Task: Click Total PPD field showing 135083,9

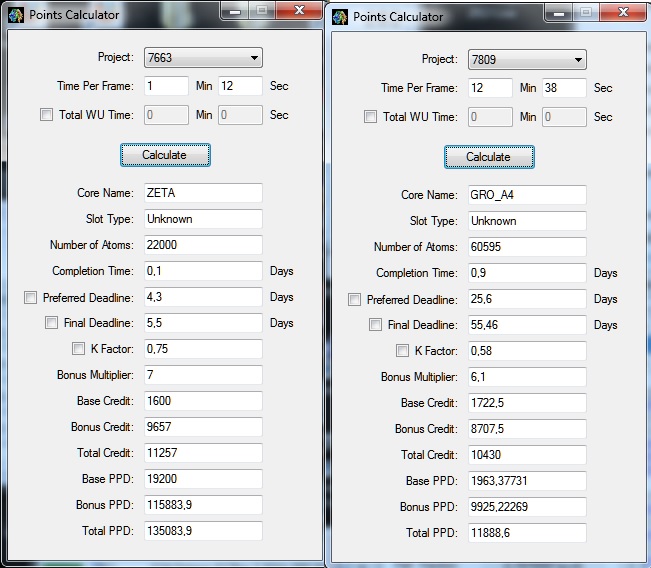Action: tap(203, 531)
